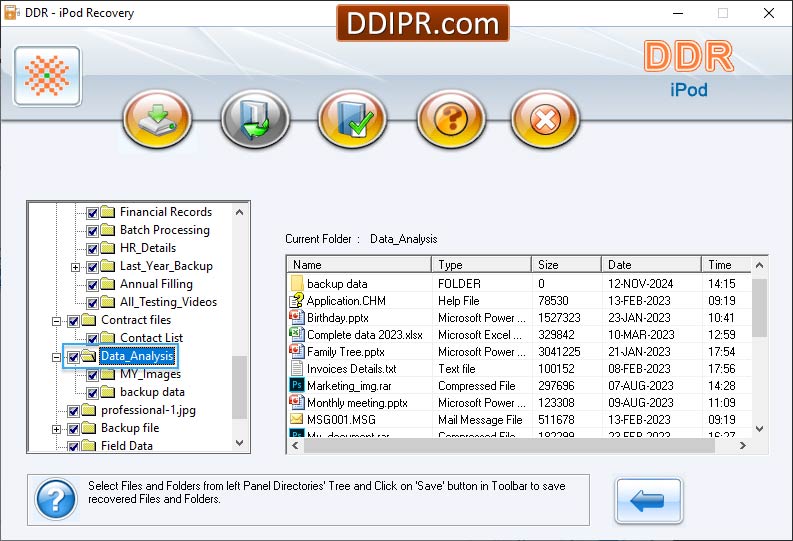The width and height of the screenshot is (793, 541).
Task: Click the MY_Images folder icon
Action: click(x=107, y=374)
